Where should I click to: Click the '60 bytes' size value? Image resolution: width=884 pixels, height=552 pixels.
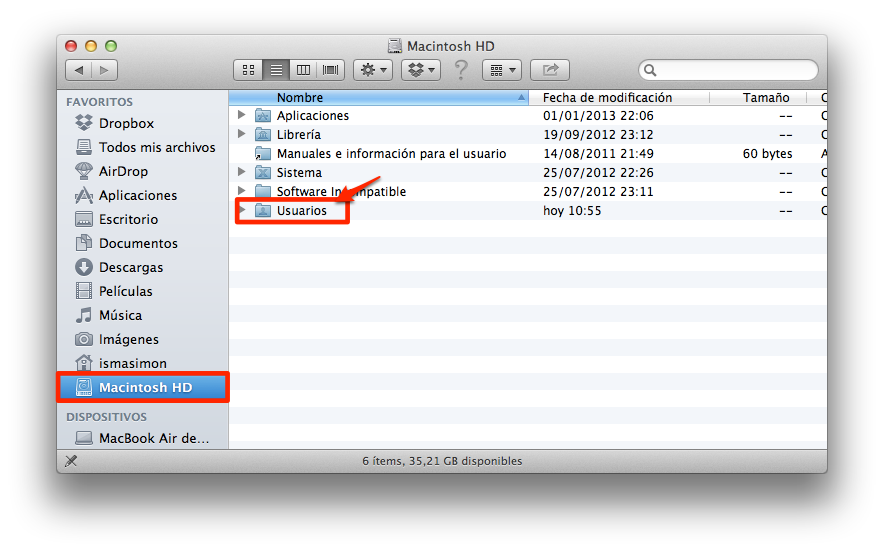767,153
